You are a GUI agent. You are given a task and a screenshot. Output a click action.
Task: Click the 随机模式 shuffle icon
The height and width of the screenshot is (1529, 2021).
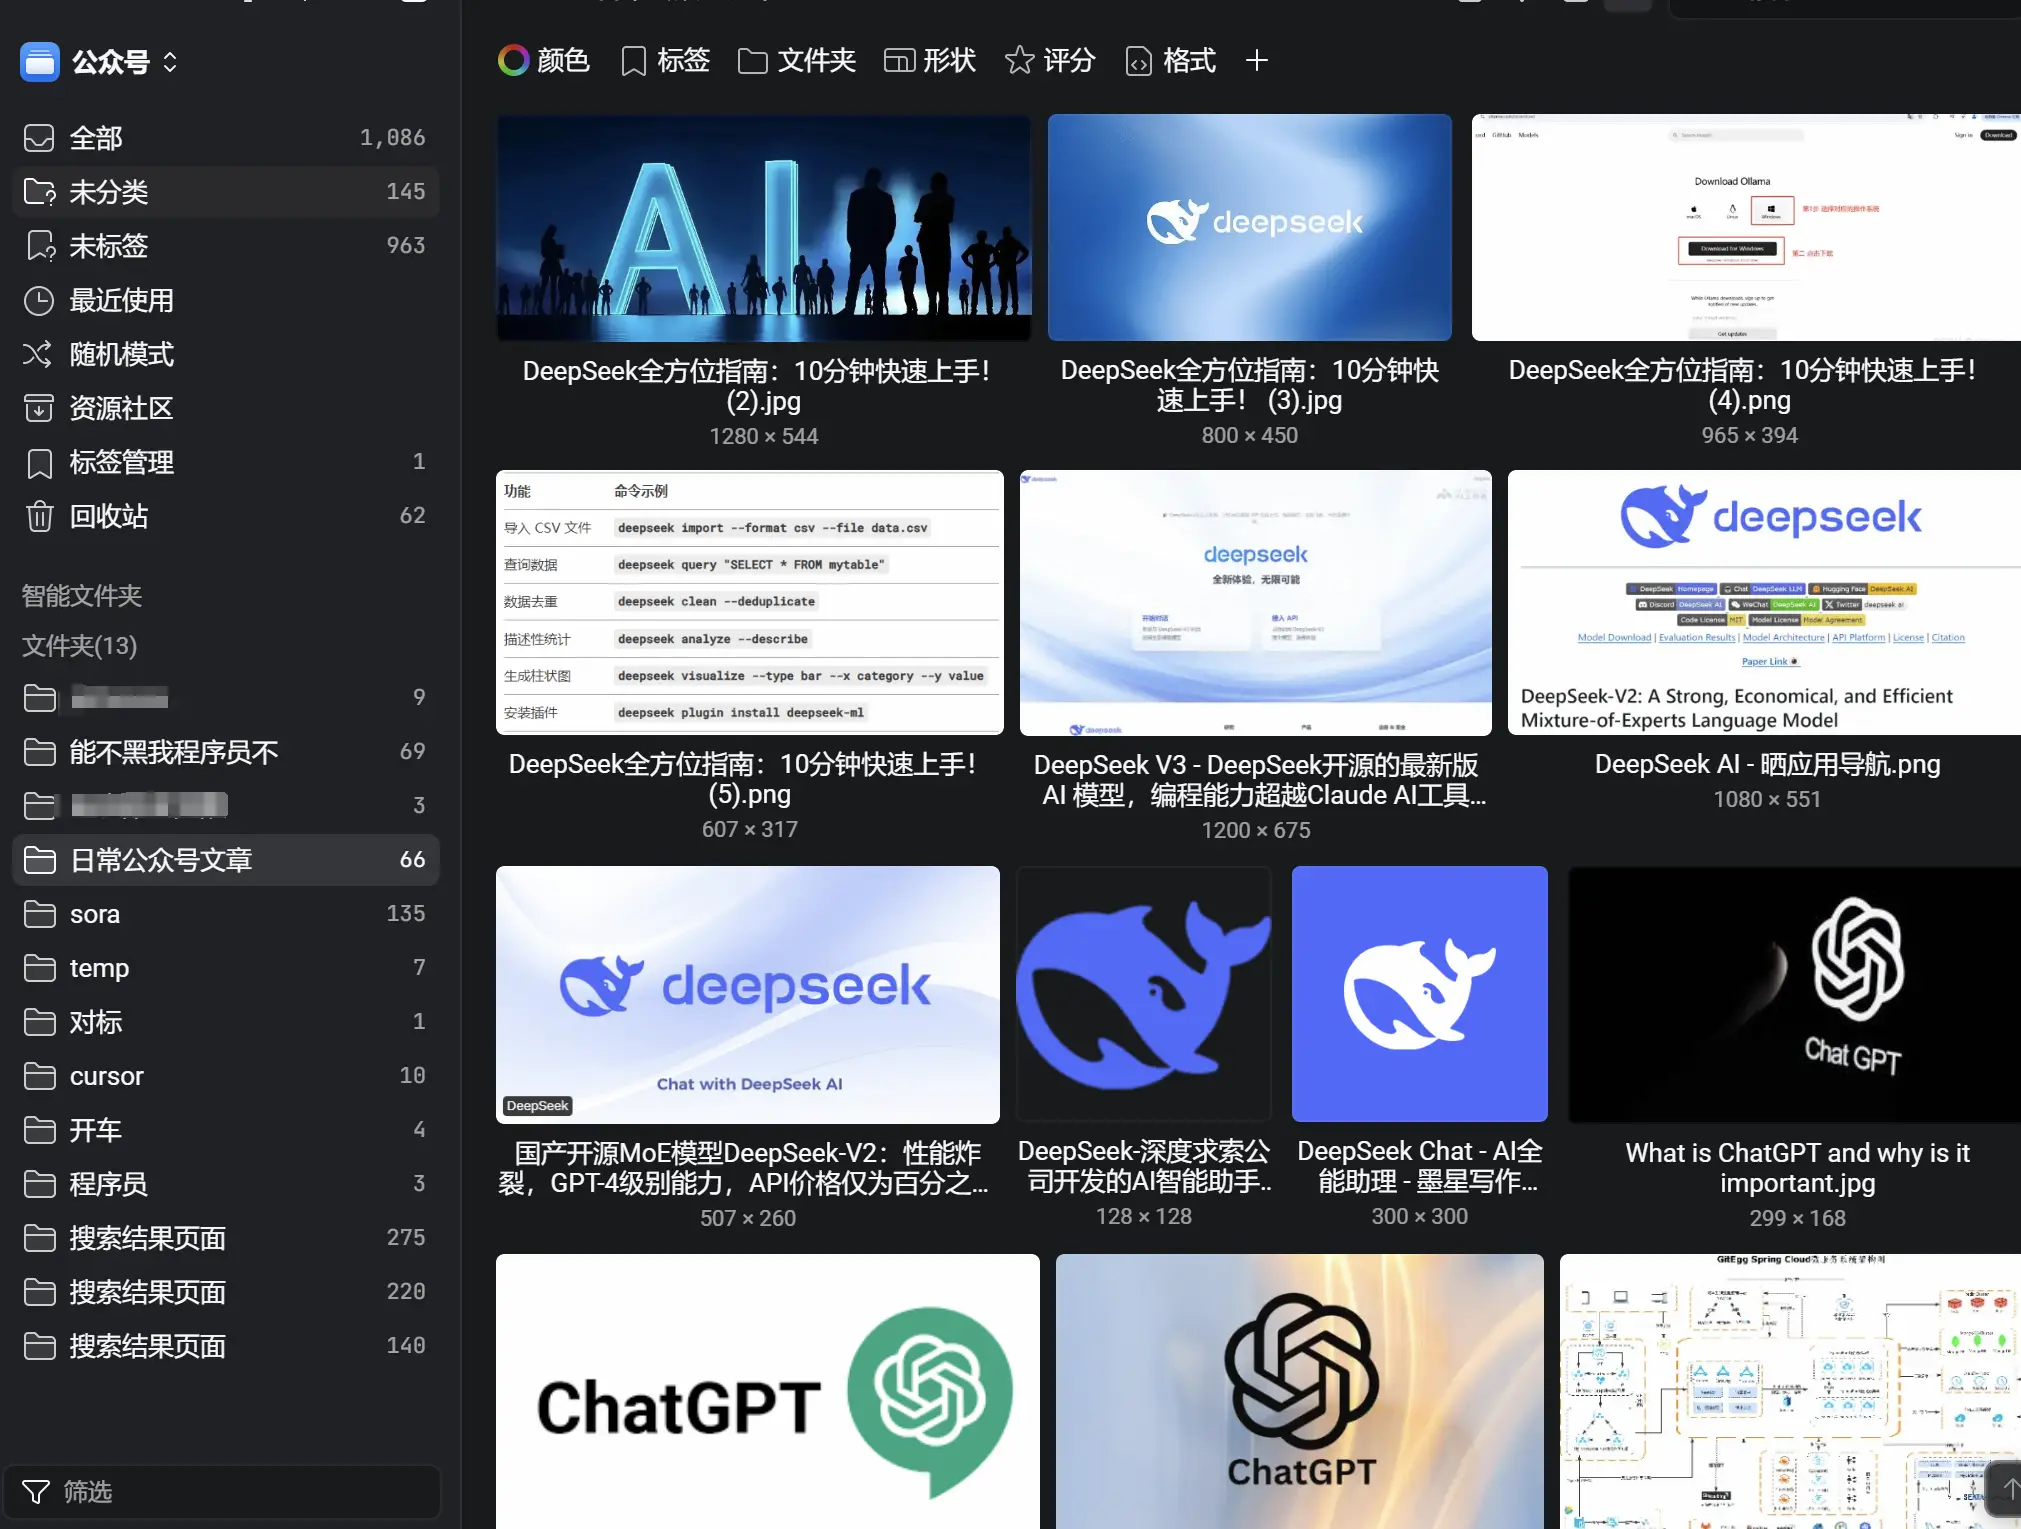[x=38, y=354]
